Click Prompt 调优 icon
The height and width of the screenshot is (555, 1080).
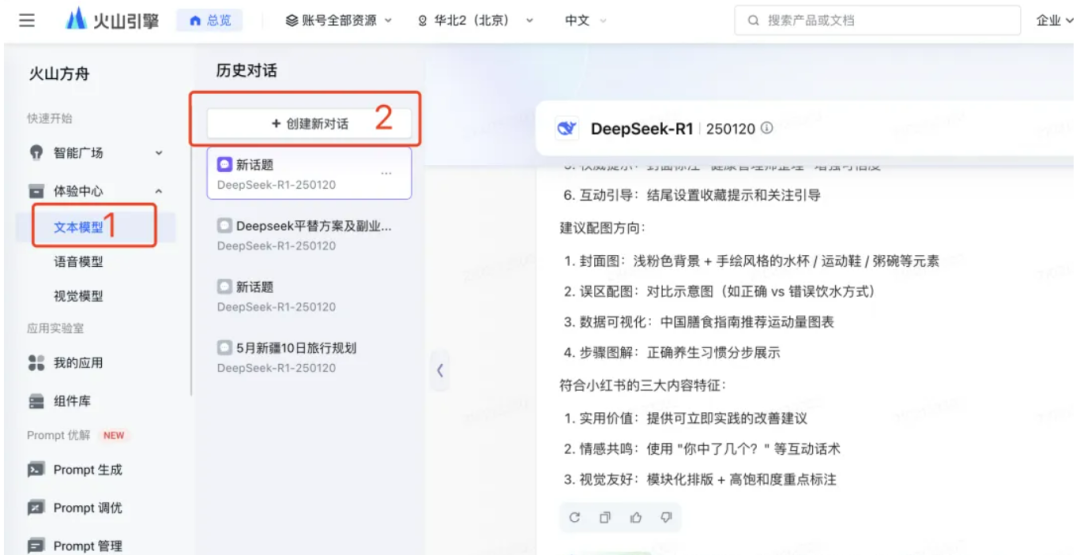click(36, 508)
